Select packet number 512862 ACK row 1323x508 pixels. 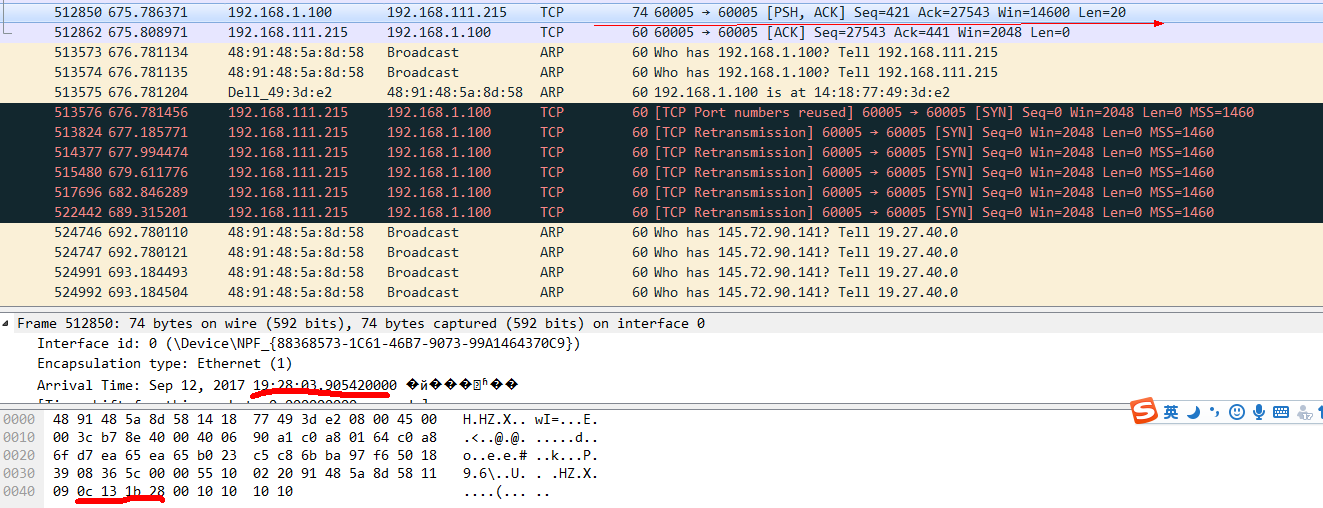click(x=661, y=32)
